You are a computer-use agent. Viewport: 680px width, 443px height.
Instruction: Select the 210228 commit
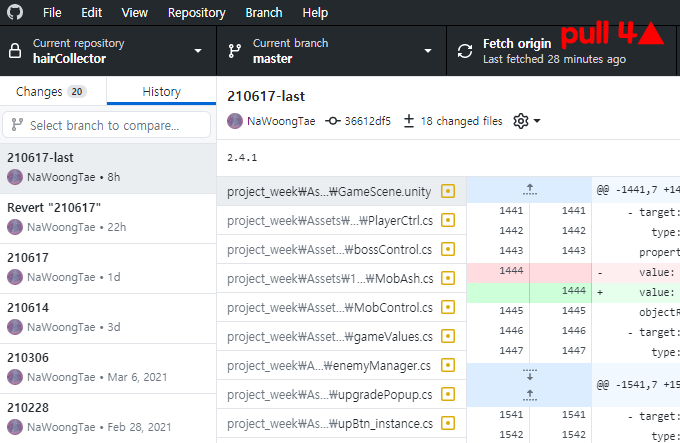point(108,418)
